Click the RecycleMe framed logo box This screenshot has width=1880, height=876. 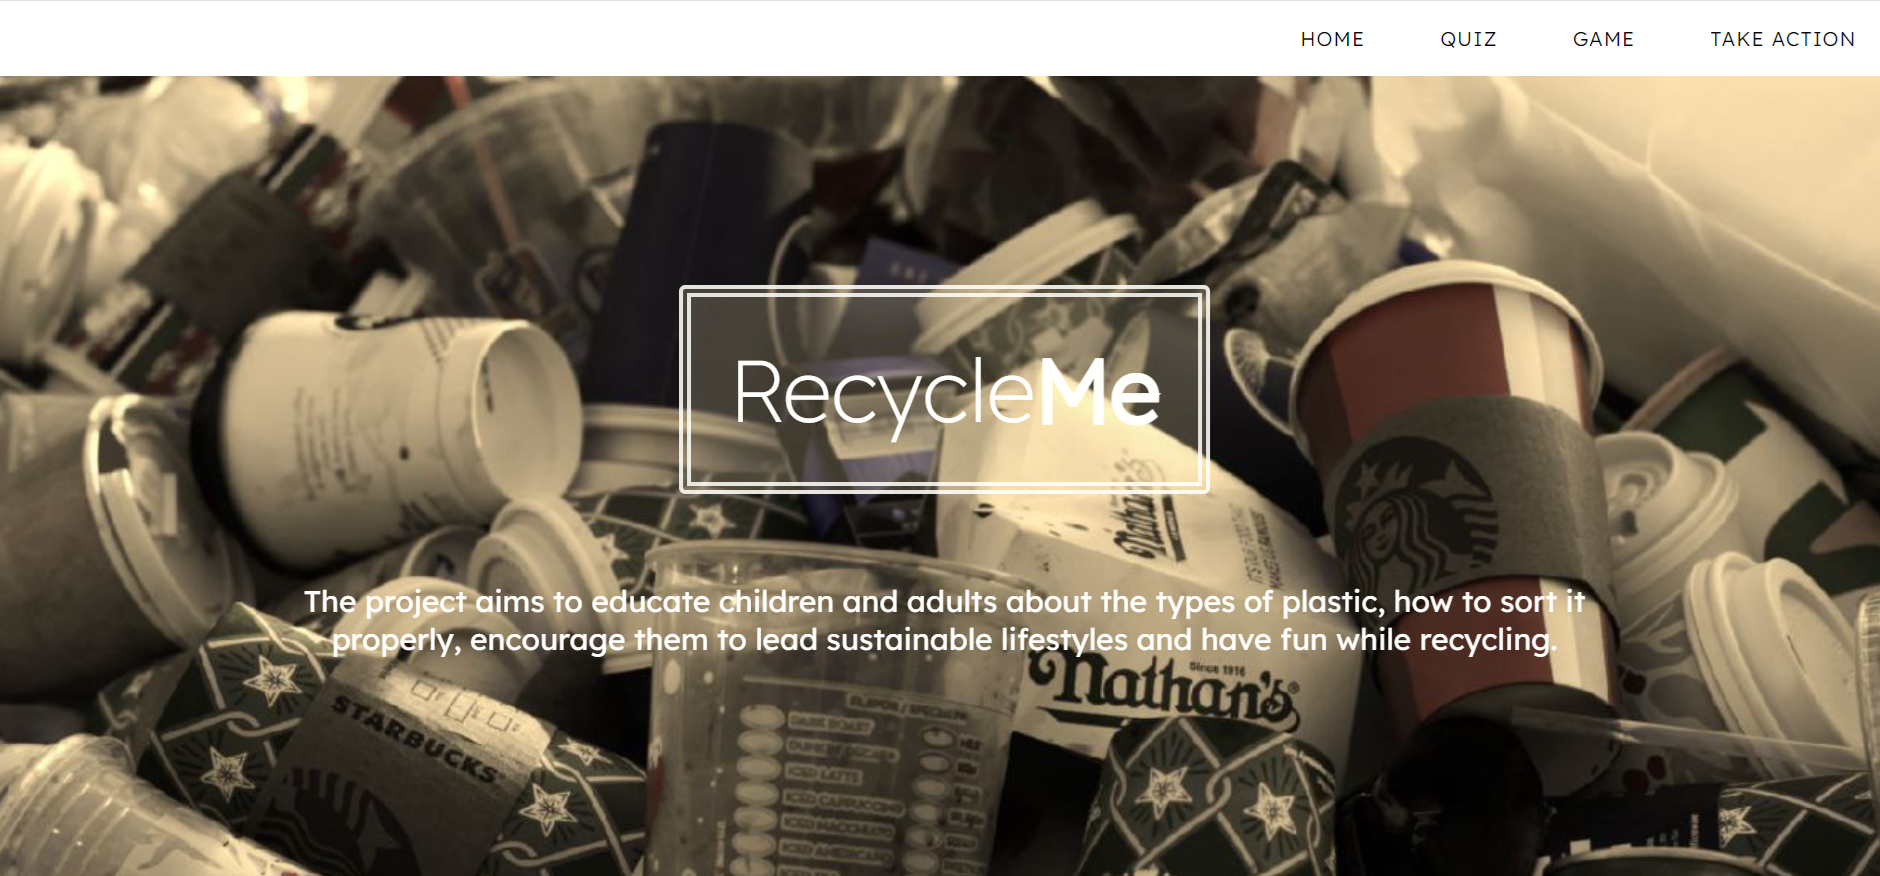944,389
